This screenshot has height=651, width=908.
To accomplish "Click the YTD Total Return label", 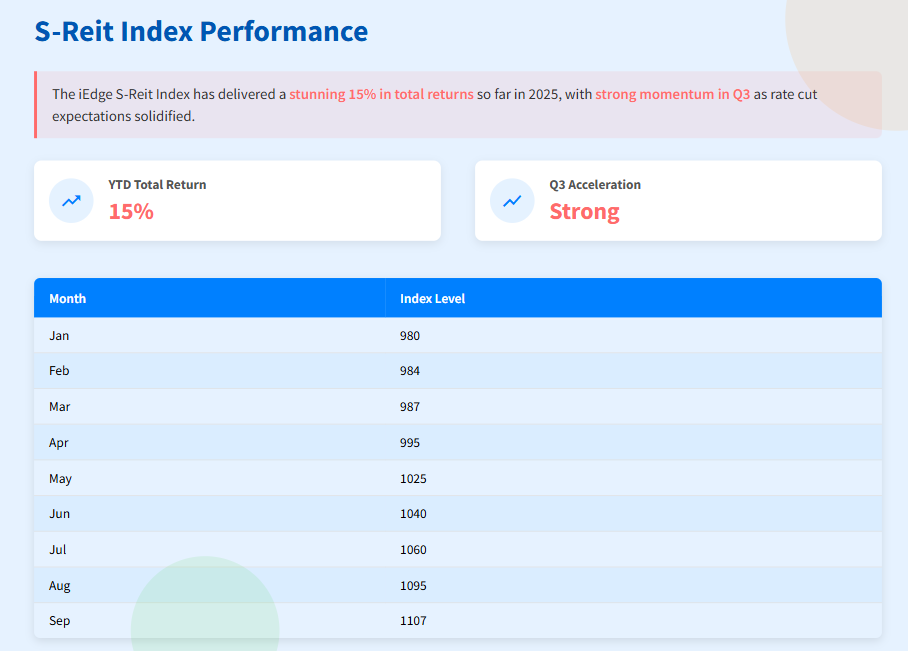I will click(157, 185).
